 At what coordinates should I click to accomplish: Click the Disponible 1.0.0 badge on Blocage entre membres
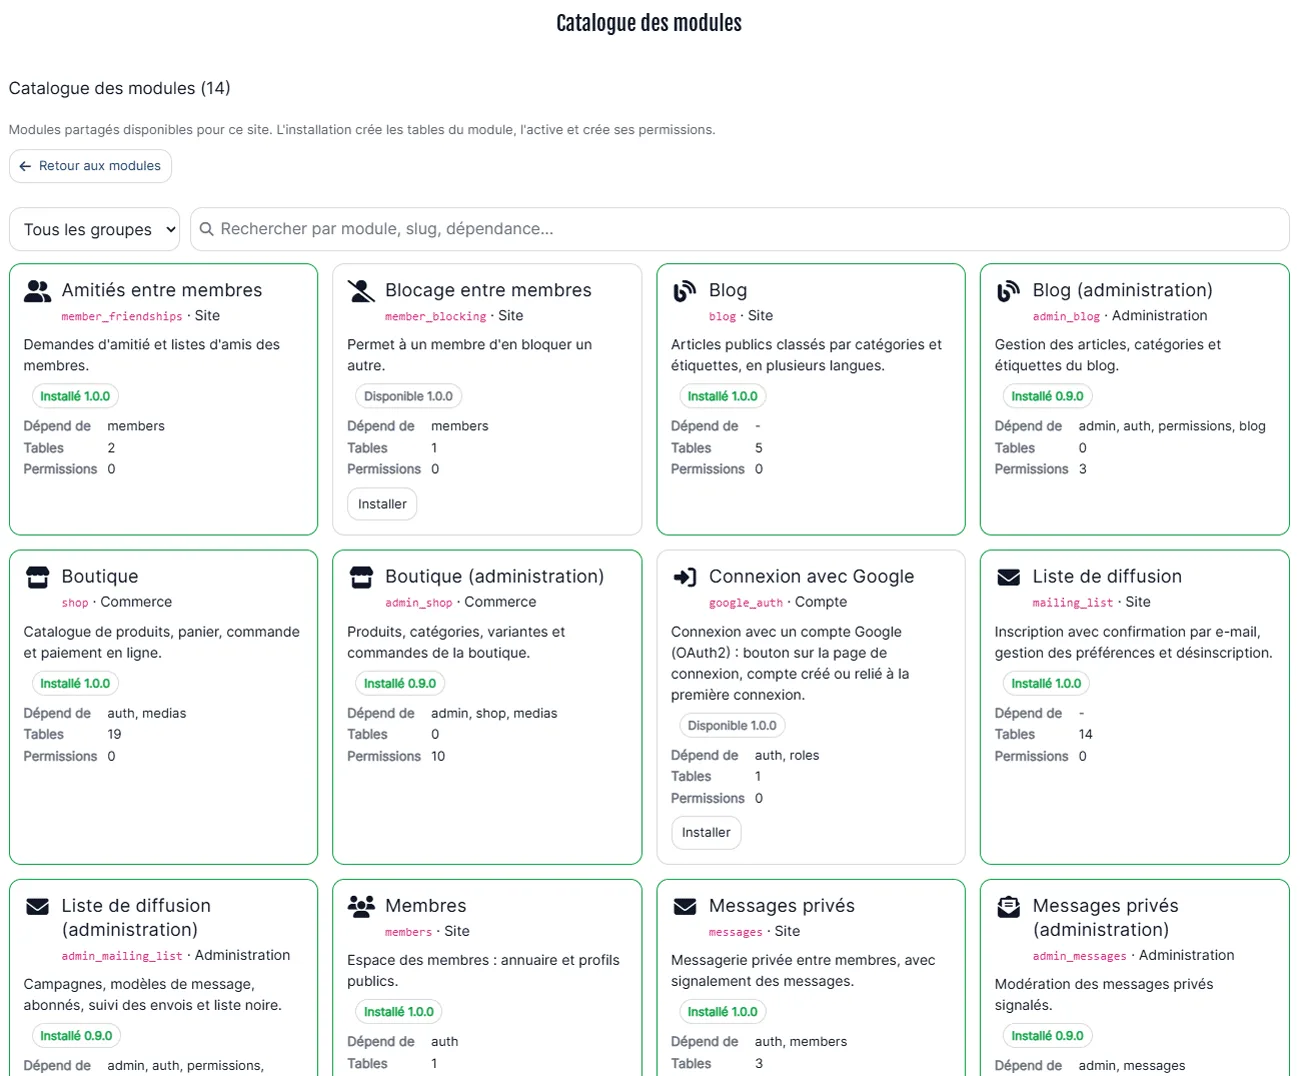pyautogui.click(x=408, y=396)
